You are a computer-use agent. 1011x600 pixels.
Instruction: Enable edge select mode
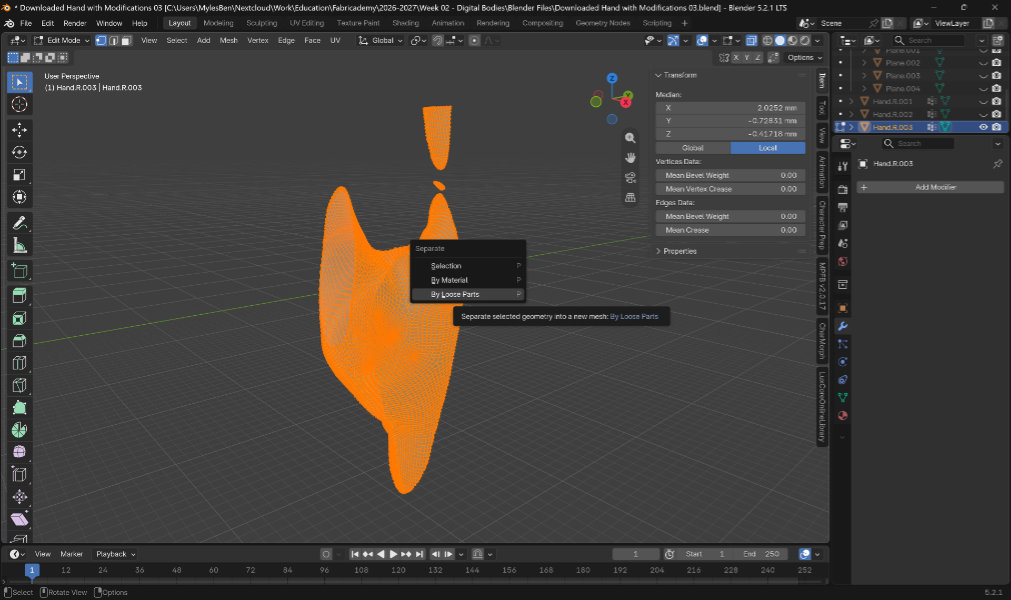click(113, 40)
